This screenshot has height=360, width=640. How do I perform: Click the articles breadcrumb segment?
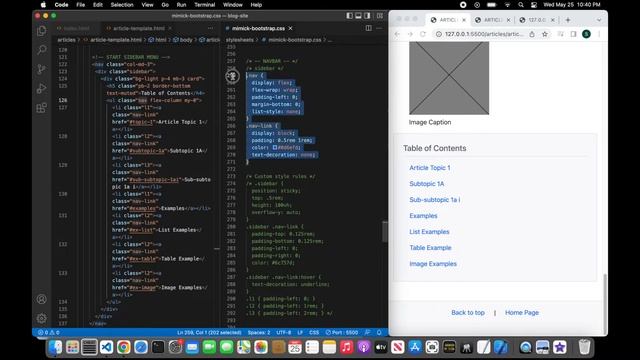click(67, 40)
